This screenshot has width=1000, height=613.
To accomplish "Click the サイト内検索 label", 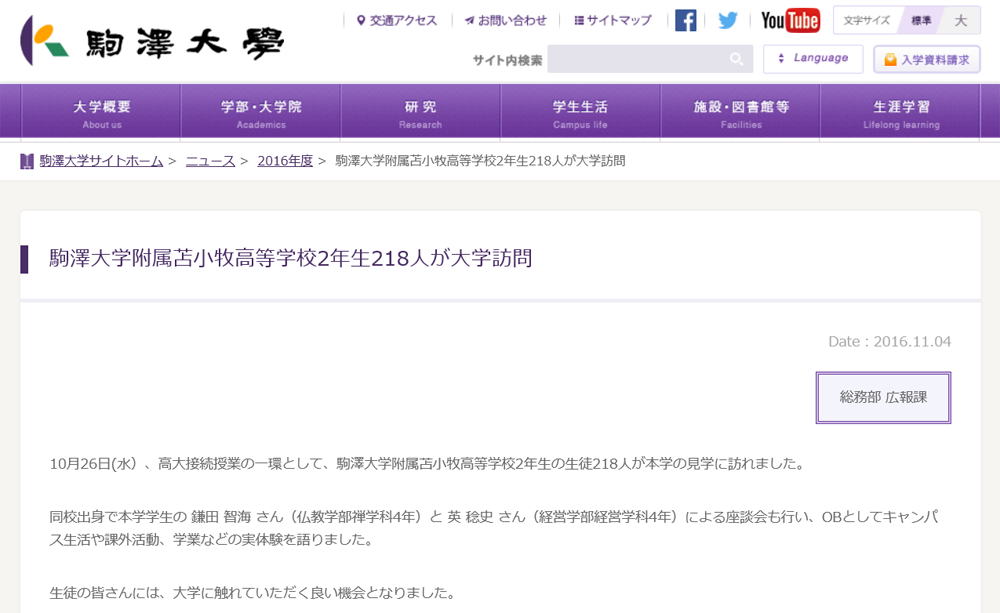I will (508, 60).
